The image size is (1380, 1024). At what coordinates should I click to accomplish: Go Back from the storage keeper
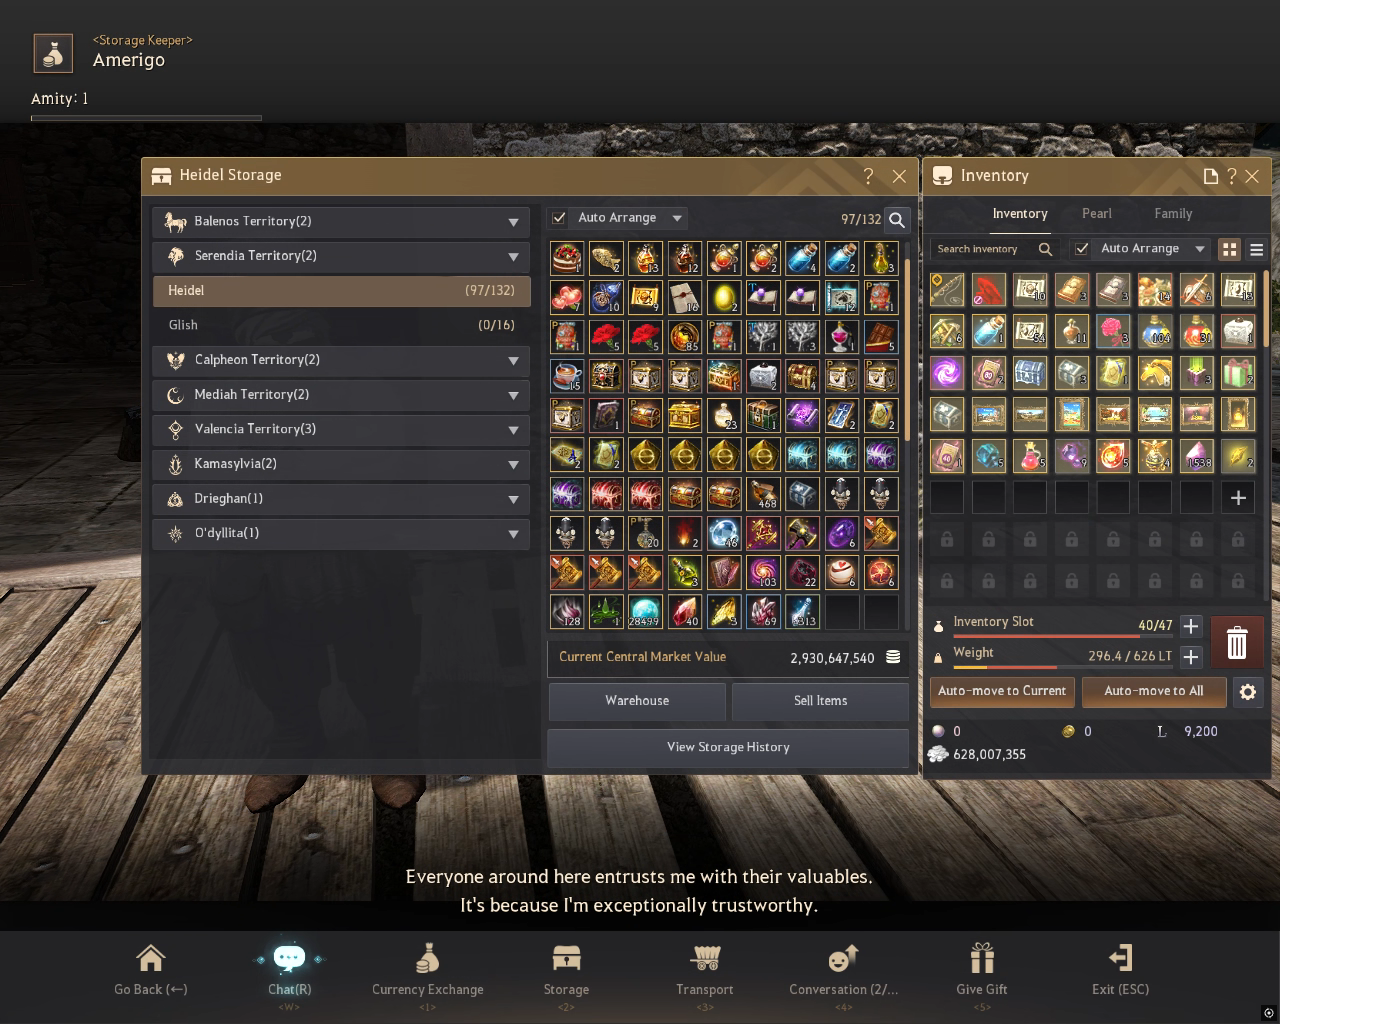[150, 970]
